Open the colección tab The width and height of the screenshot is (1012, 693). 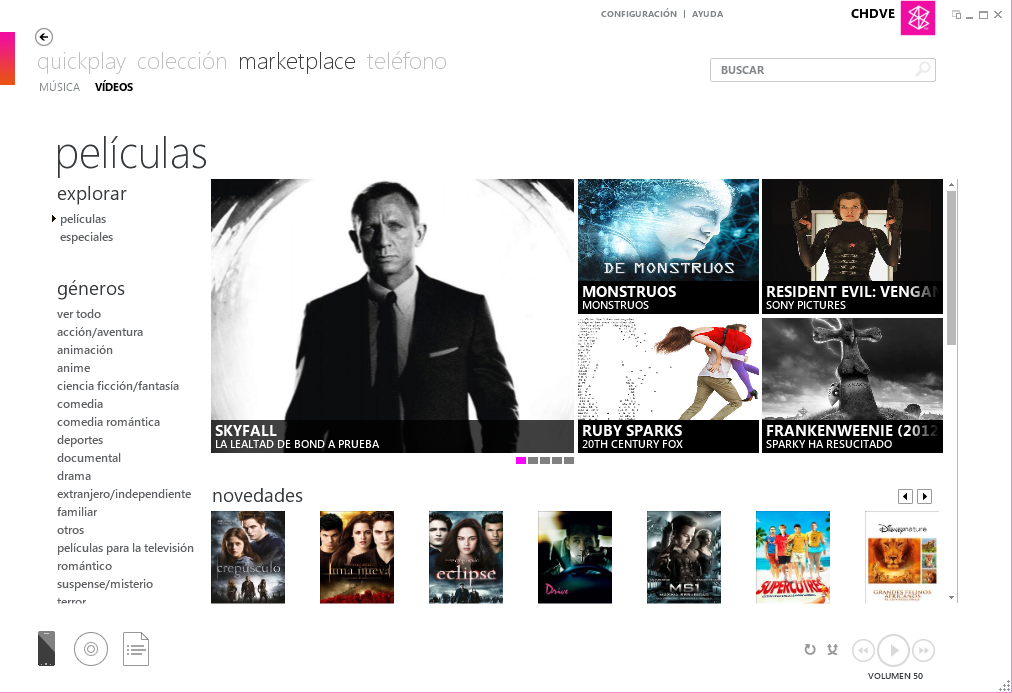click(182, 61)
